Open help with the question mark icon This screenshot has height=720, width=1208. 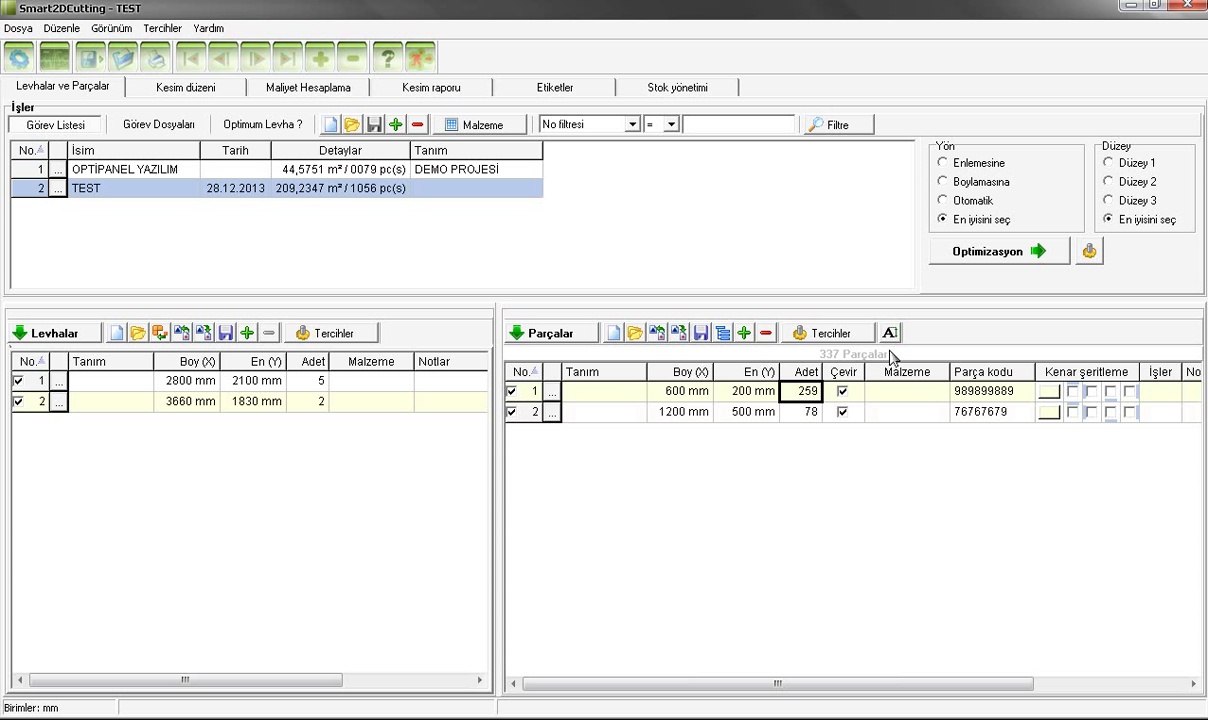387,57
